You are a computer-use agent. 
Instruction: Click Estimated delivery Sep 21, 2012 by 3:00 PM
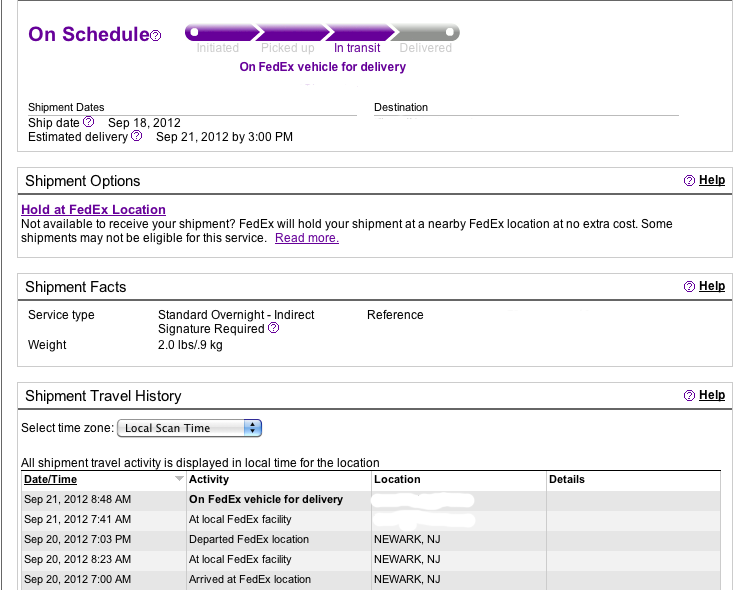click(224, 137)
